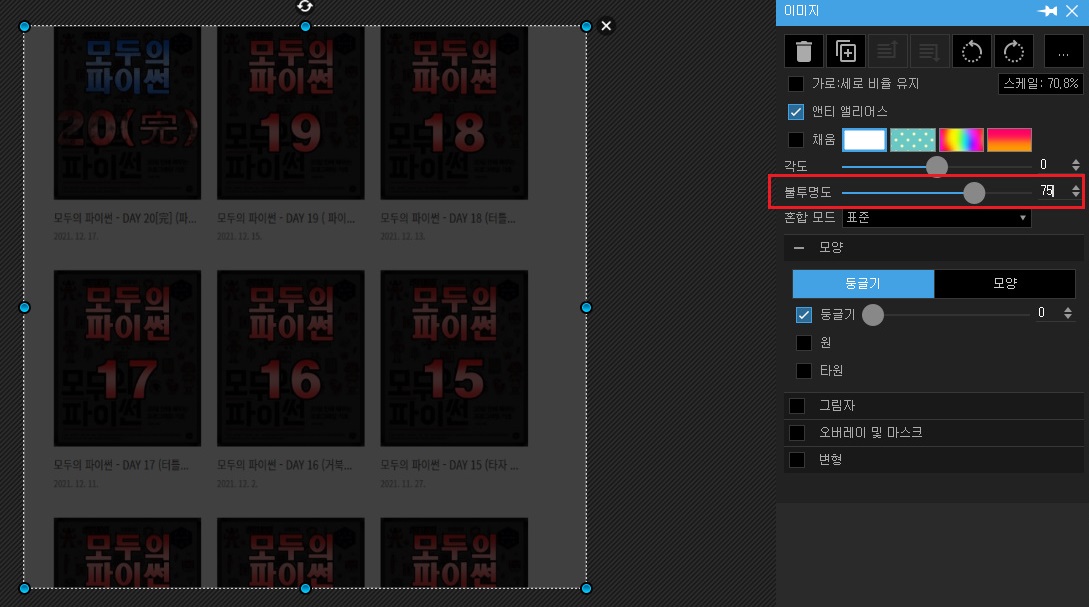Enable 오버레이 및 마스크 checkbox
Viewport: 1089px width, 607px height.
coord(797,433)
